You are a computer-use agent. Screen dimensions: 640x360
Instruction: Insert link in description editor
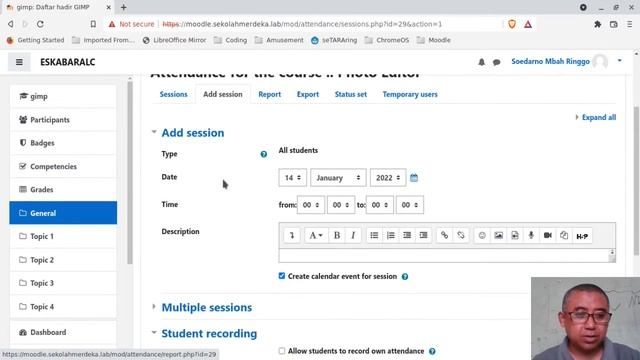pos(444,236)
